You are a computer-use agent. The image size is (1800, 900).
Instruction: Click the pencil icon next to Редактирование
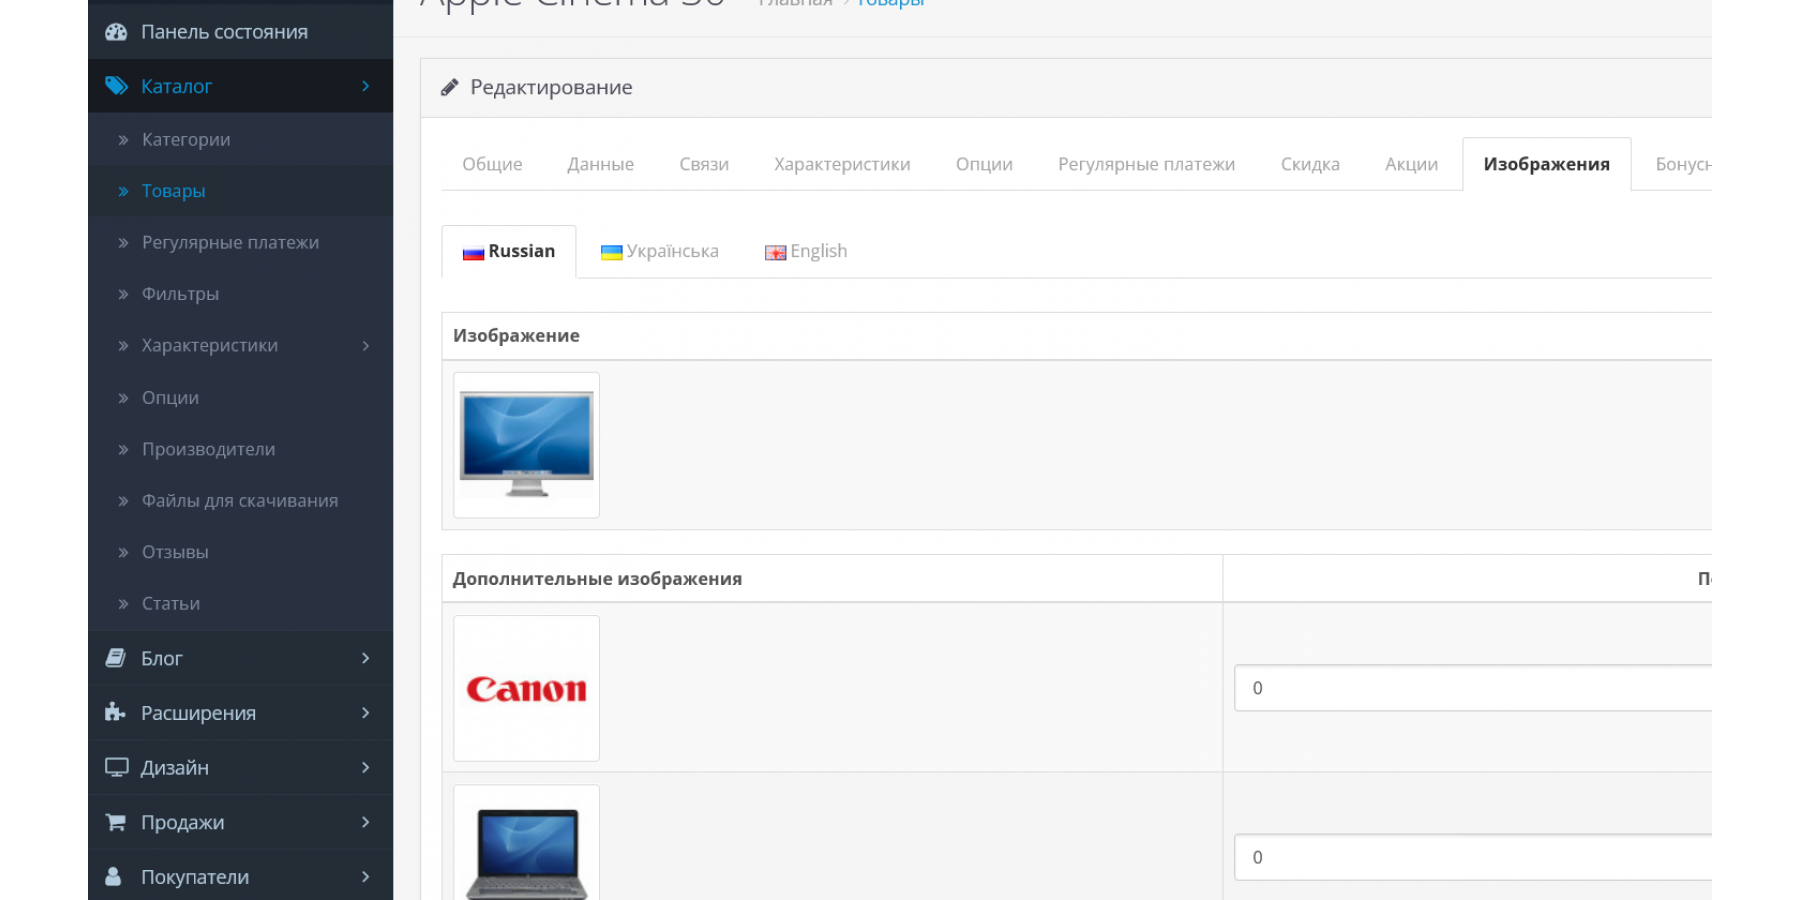click(x=450, y=88)
